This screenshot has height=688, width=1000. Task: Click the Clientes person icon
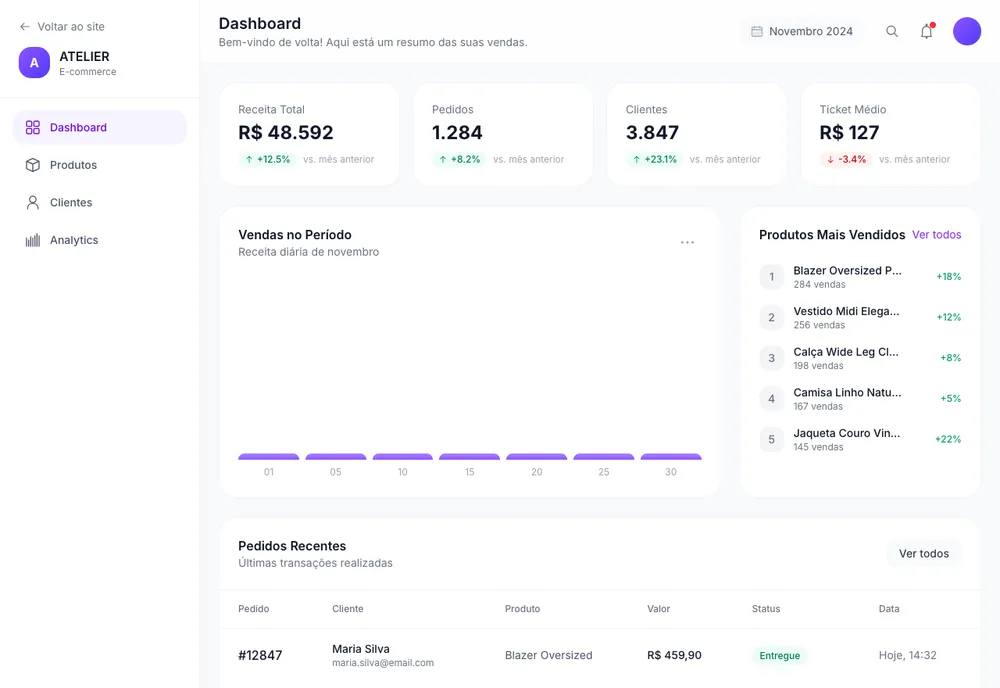point(33,203)
